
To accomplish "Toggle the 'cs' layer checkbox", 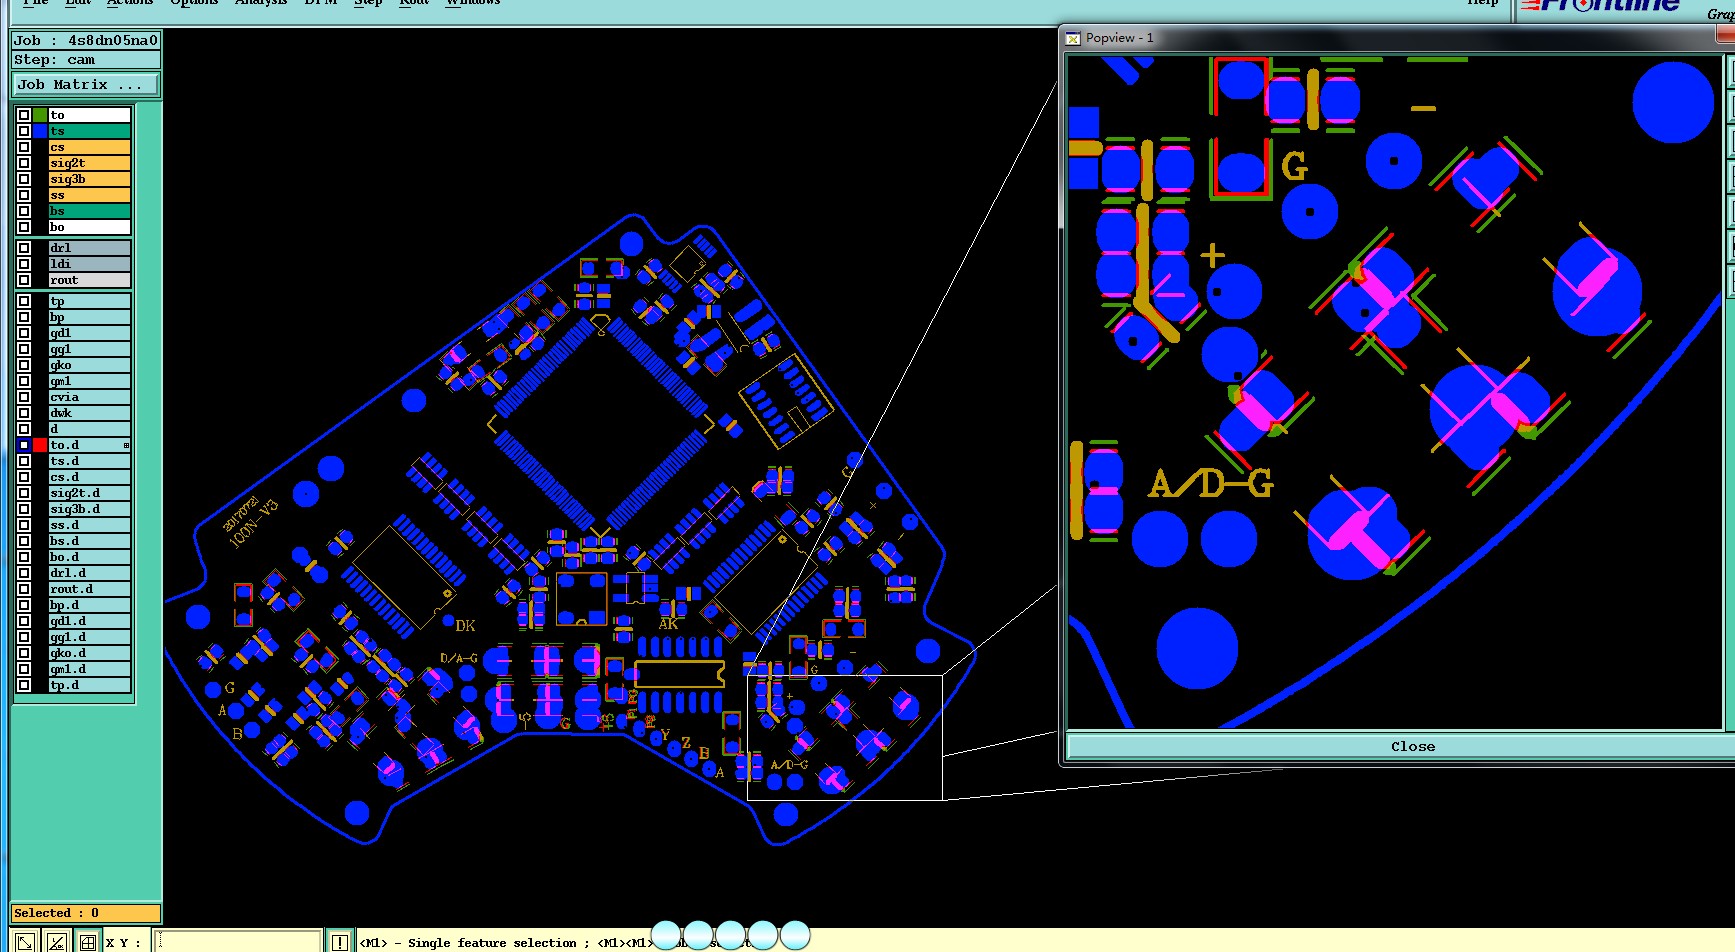I will (x=24, y=147).
